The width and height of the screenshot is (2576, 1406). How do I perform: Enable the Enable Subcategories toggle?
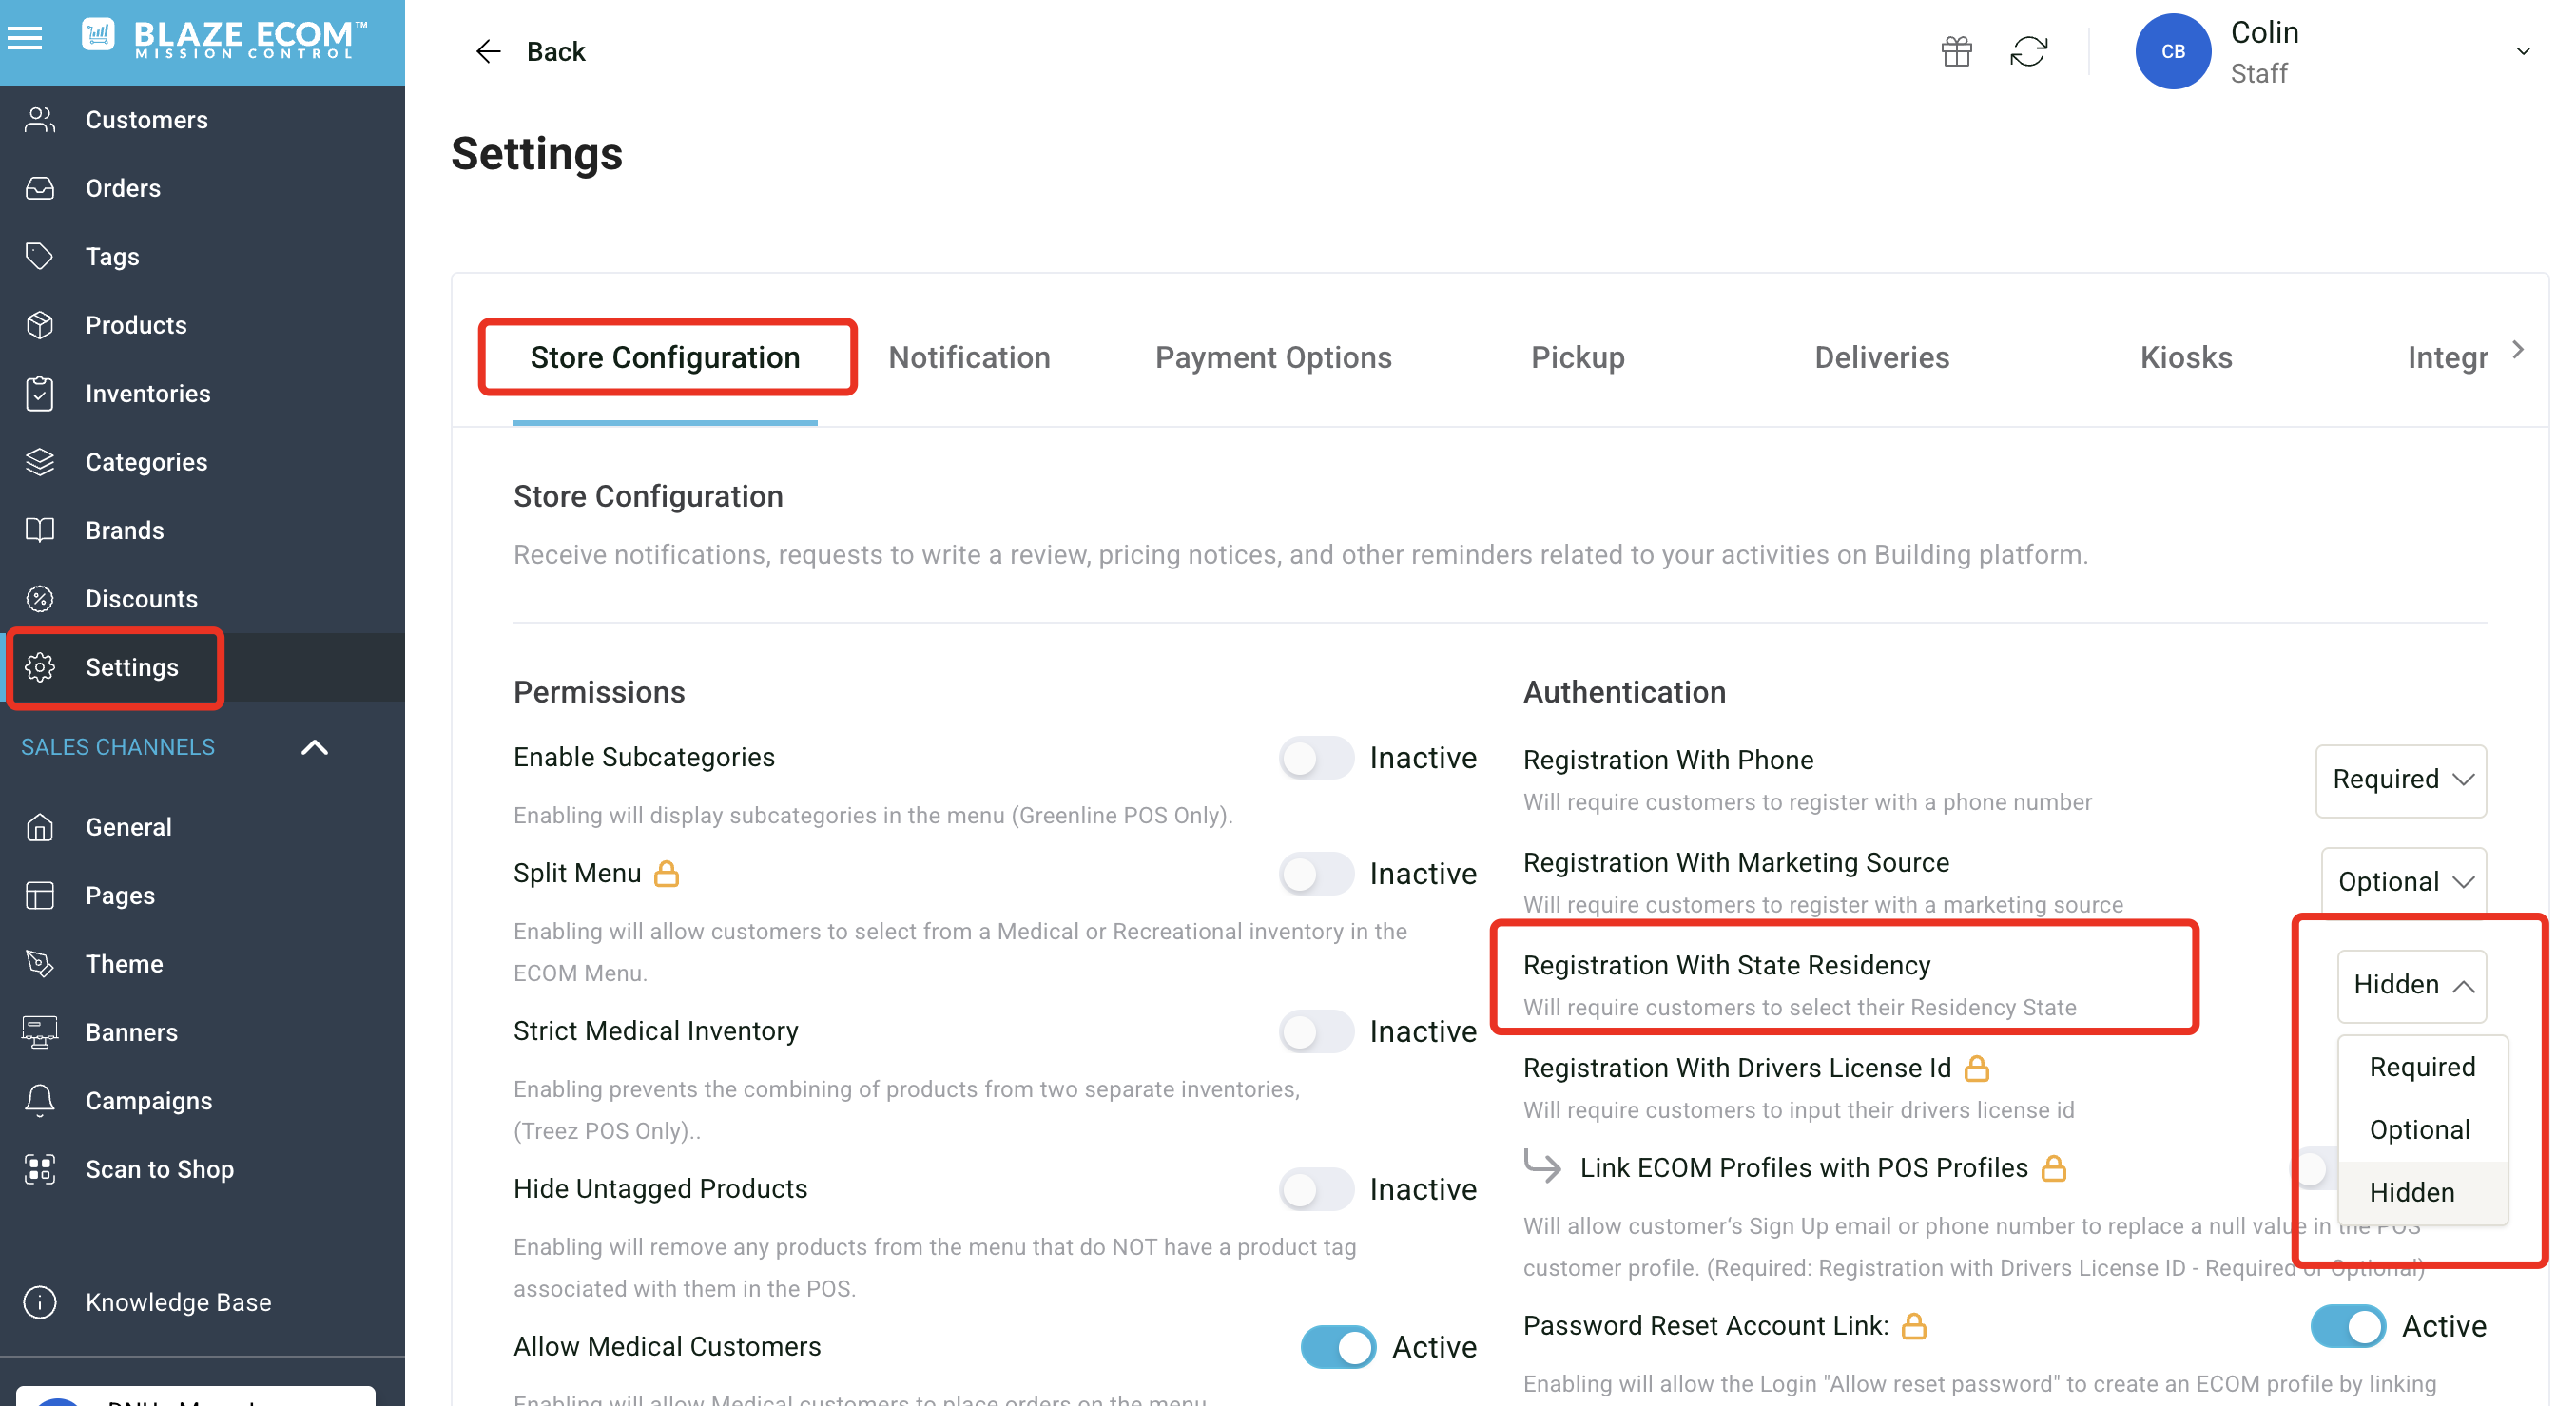coord(1316,758)
